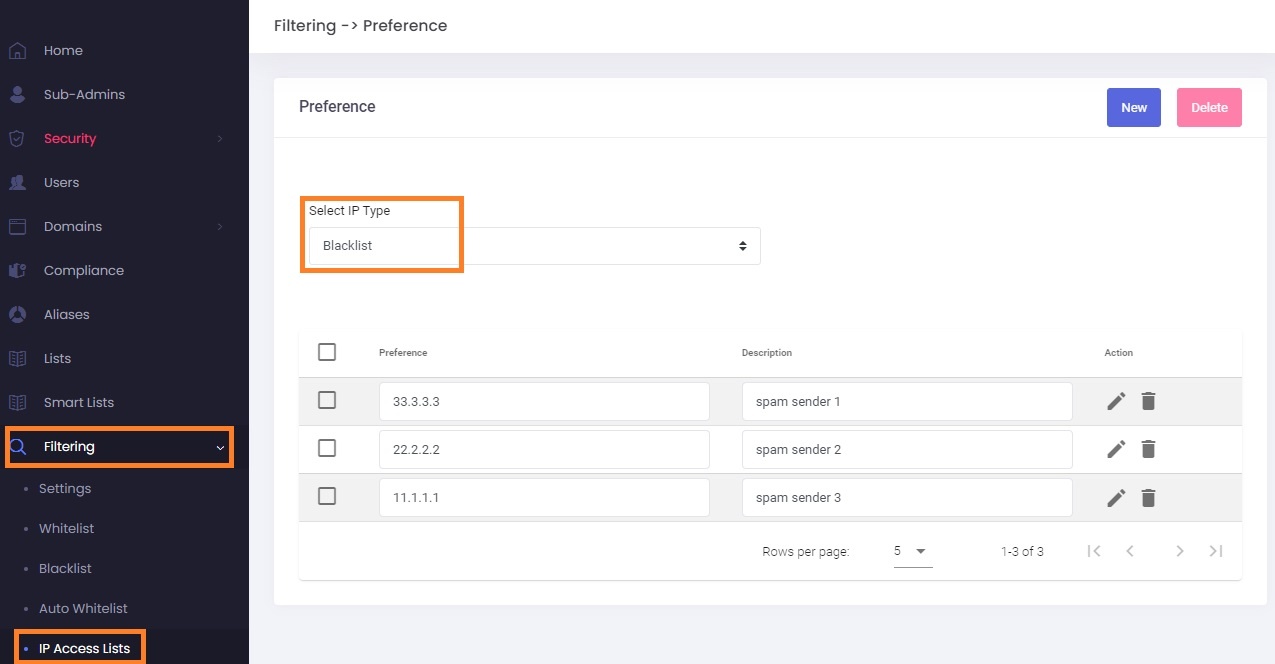Click the Smart Lists book icon
Screen dimensions: 1275x664
(x=17, y=403)
